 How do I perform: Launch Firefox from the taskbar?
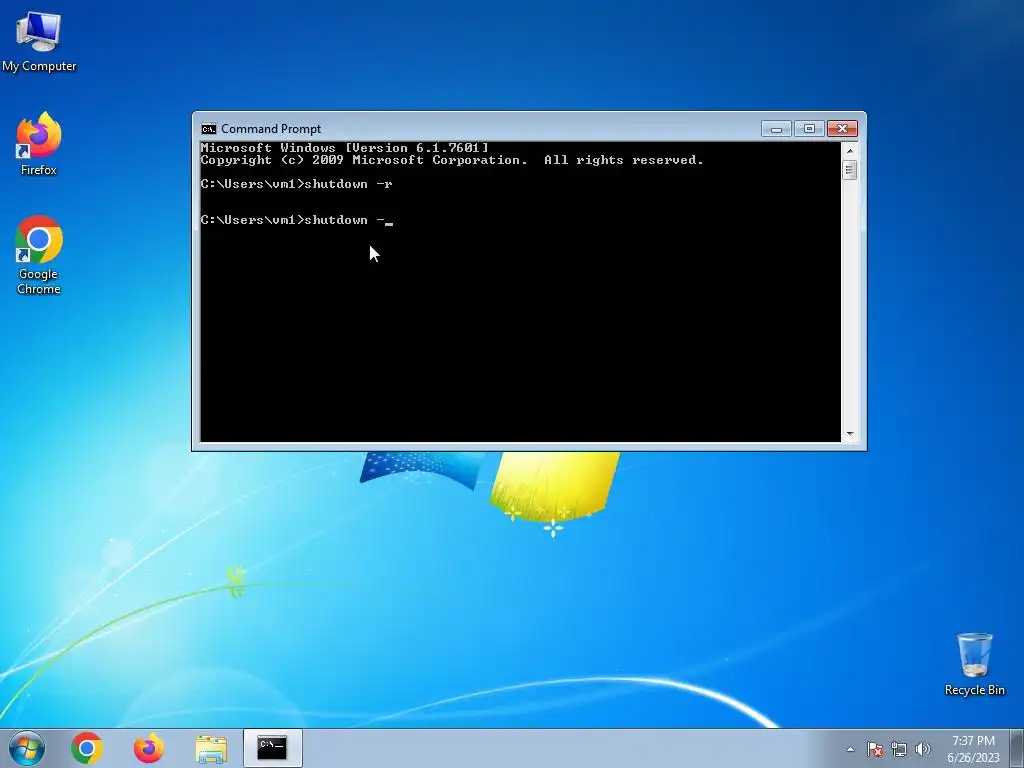click(x=149, y=748)
